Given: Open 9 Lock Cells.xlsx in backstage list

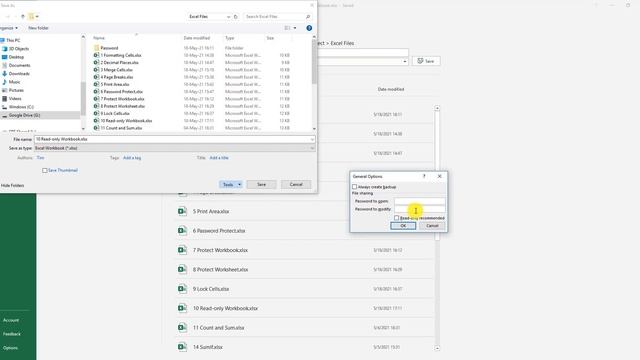Looking at the screenshot, I should pos(211,289).
